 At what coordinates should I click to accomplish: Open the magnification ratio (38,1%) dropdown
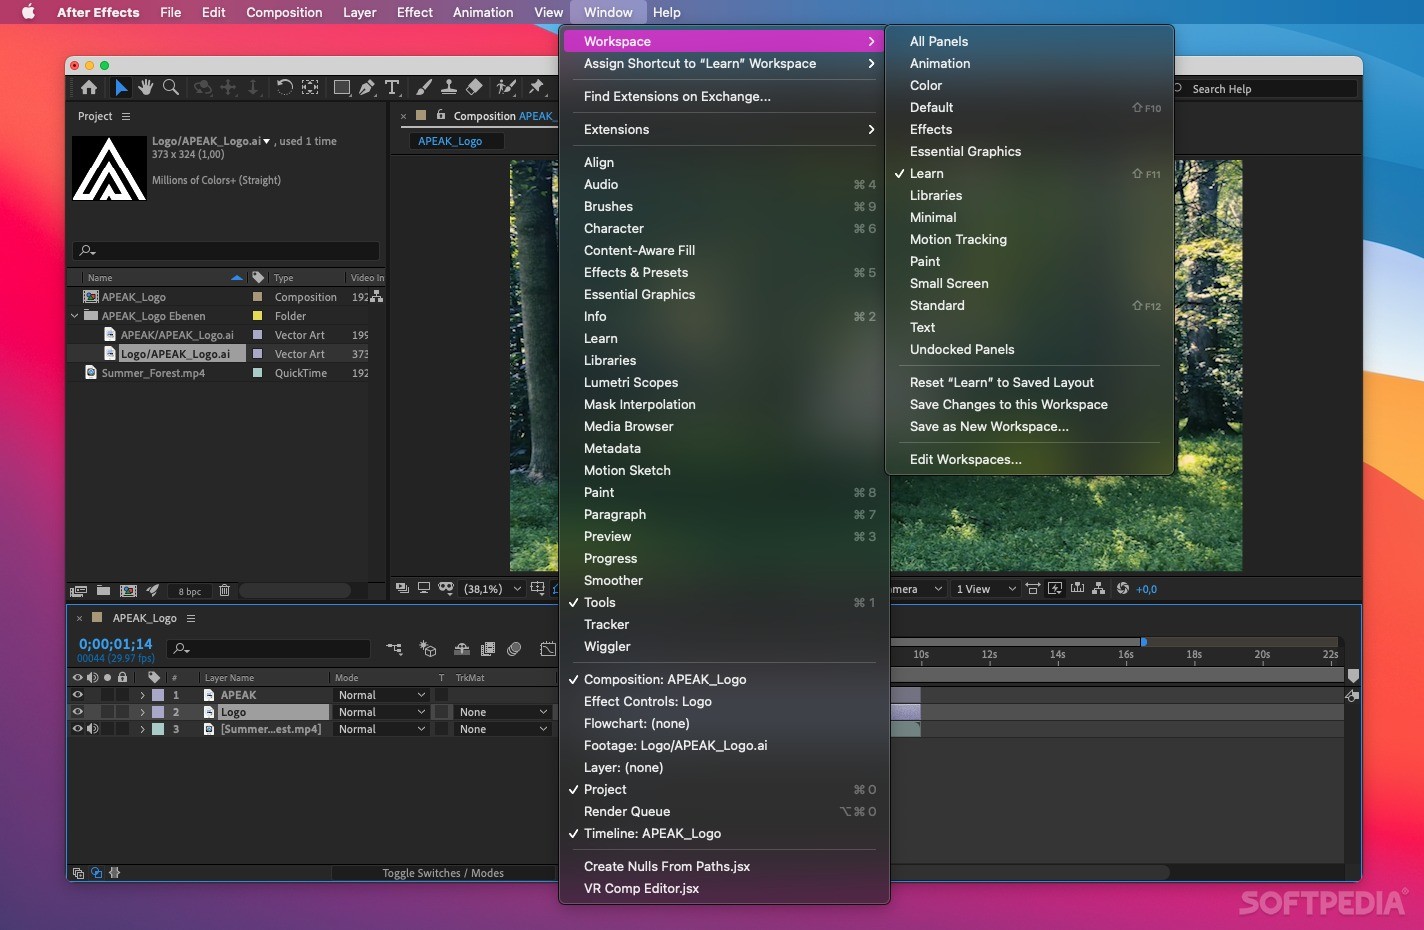coord(492,589)
